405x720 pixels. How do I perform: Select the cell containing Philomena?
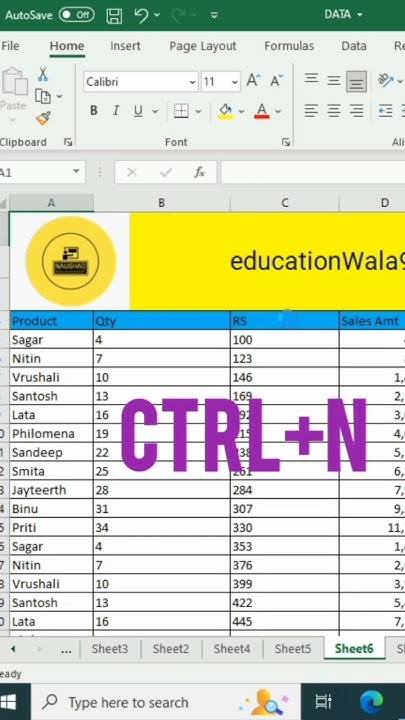coord(51,433)
